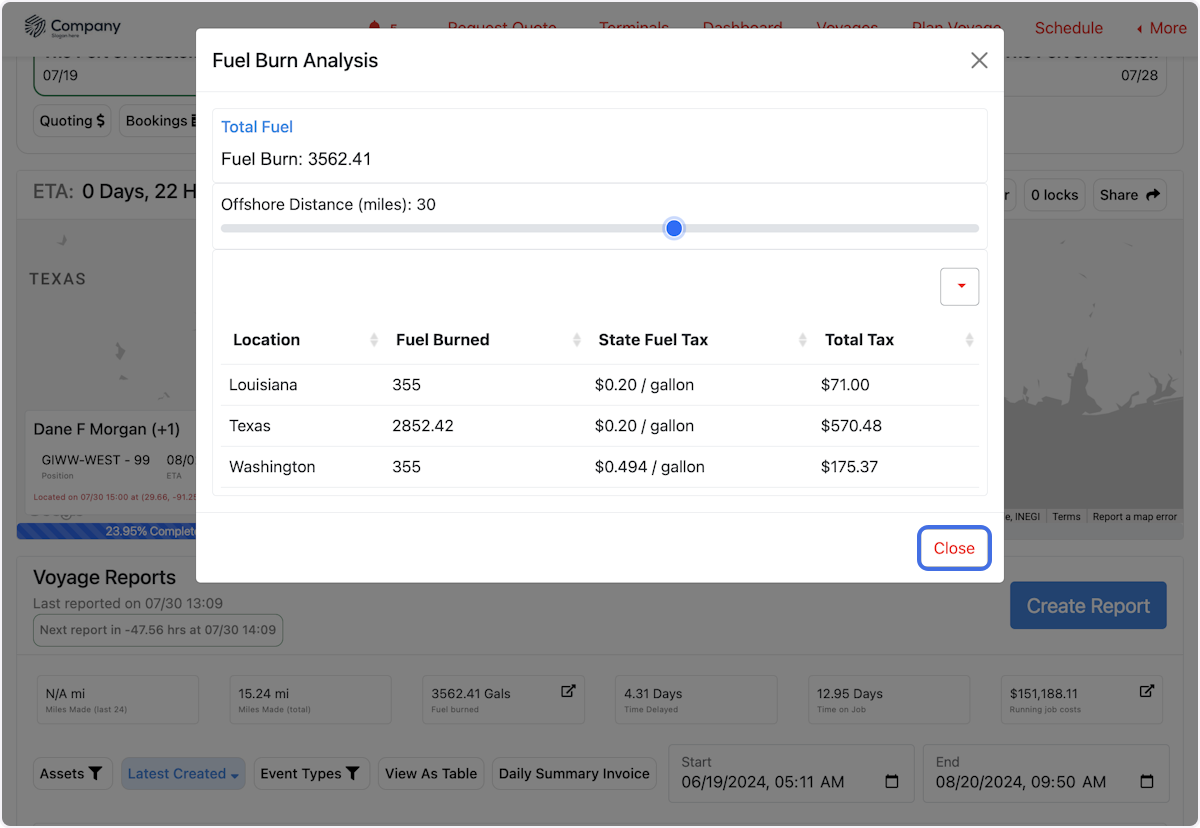Click the Create Report button
This screenshot has width=1200, height=828.
1088,606
